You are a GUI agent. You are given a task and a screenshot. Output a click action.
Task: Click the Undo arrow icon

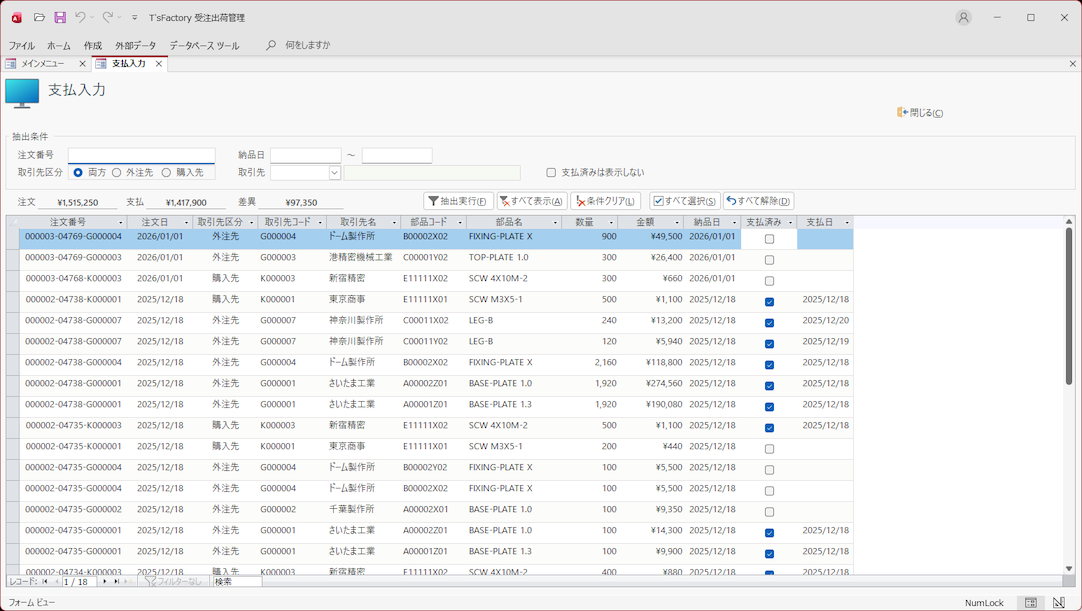point(81,17)
